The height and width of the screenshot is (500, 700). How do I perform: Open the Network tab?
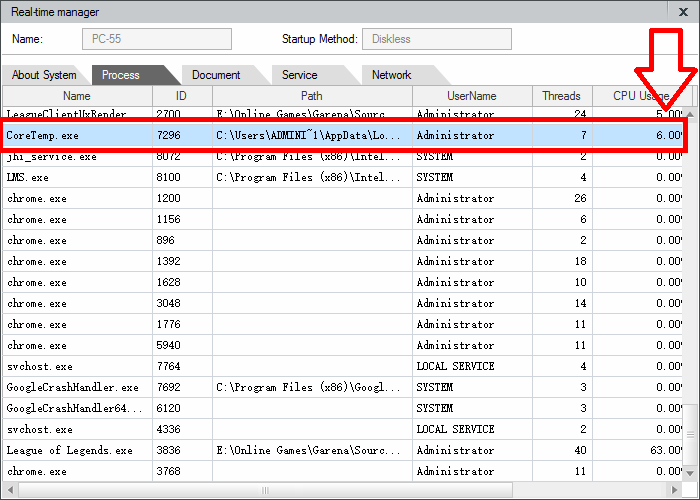(391, 75)
